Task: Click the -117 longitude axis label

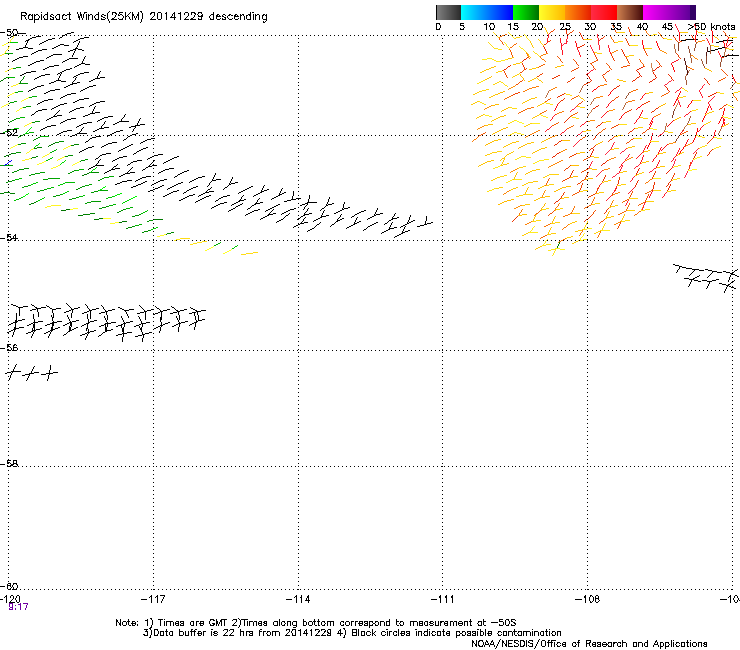Action: point(153,599)
